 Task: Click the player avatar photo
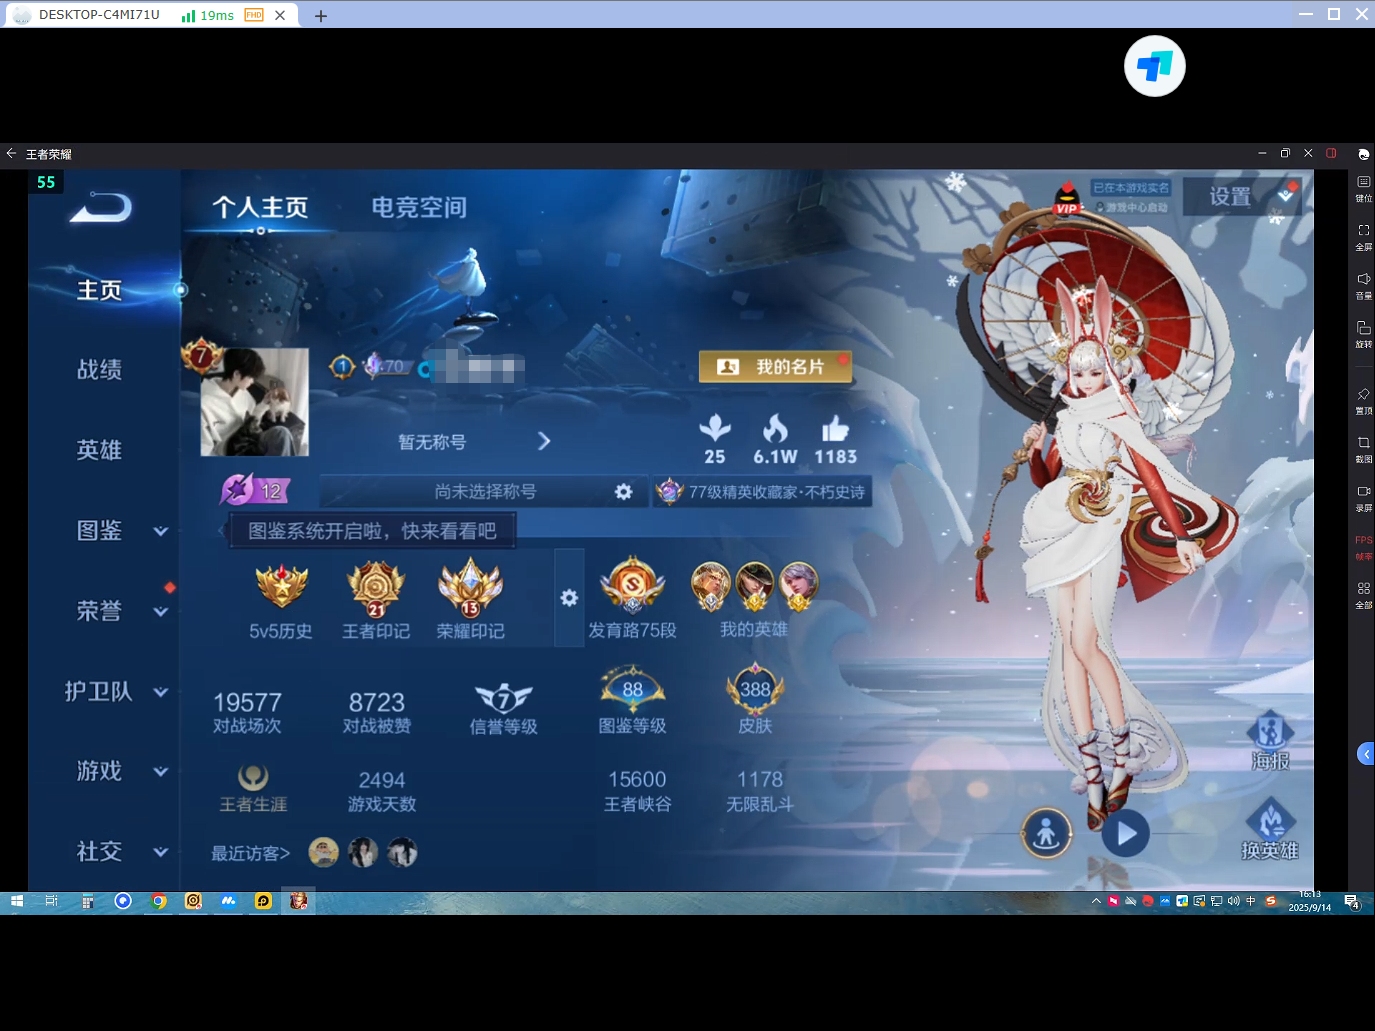254,402
